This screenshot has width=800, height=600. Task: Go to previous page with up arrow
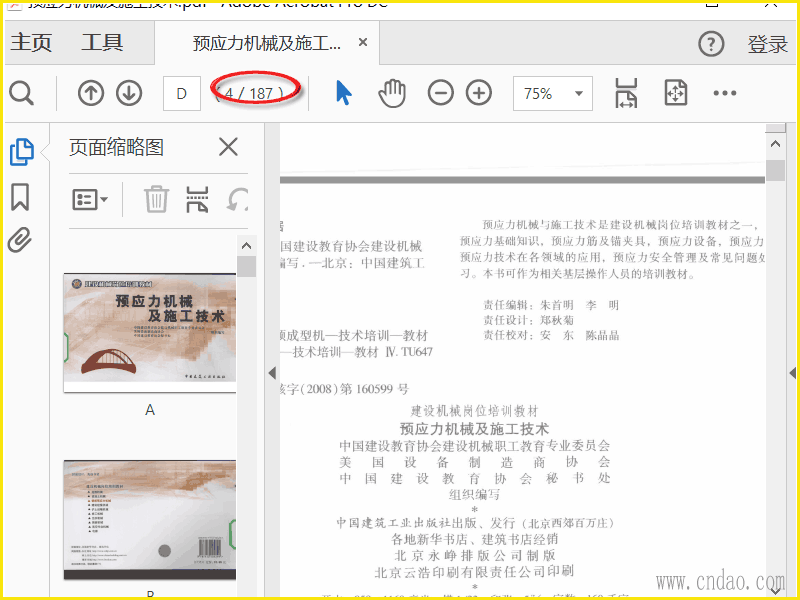(x=91, y=93)
